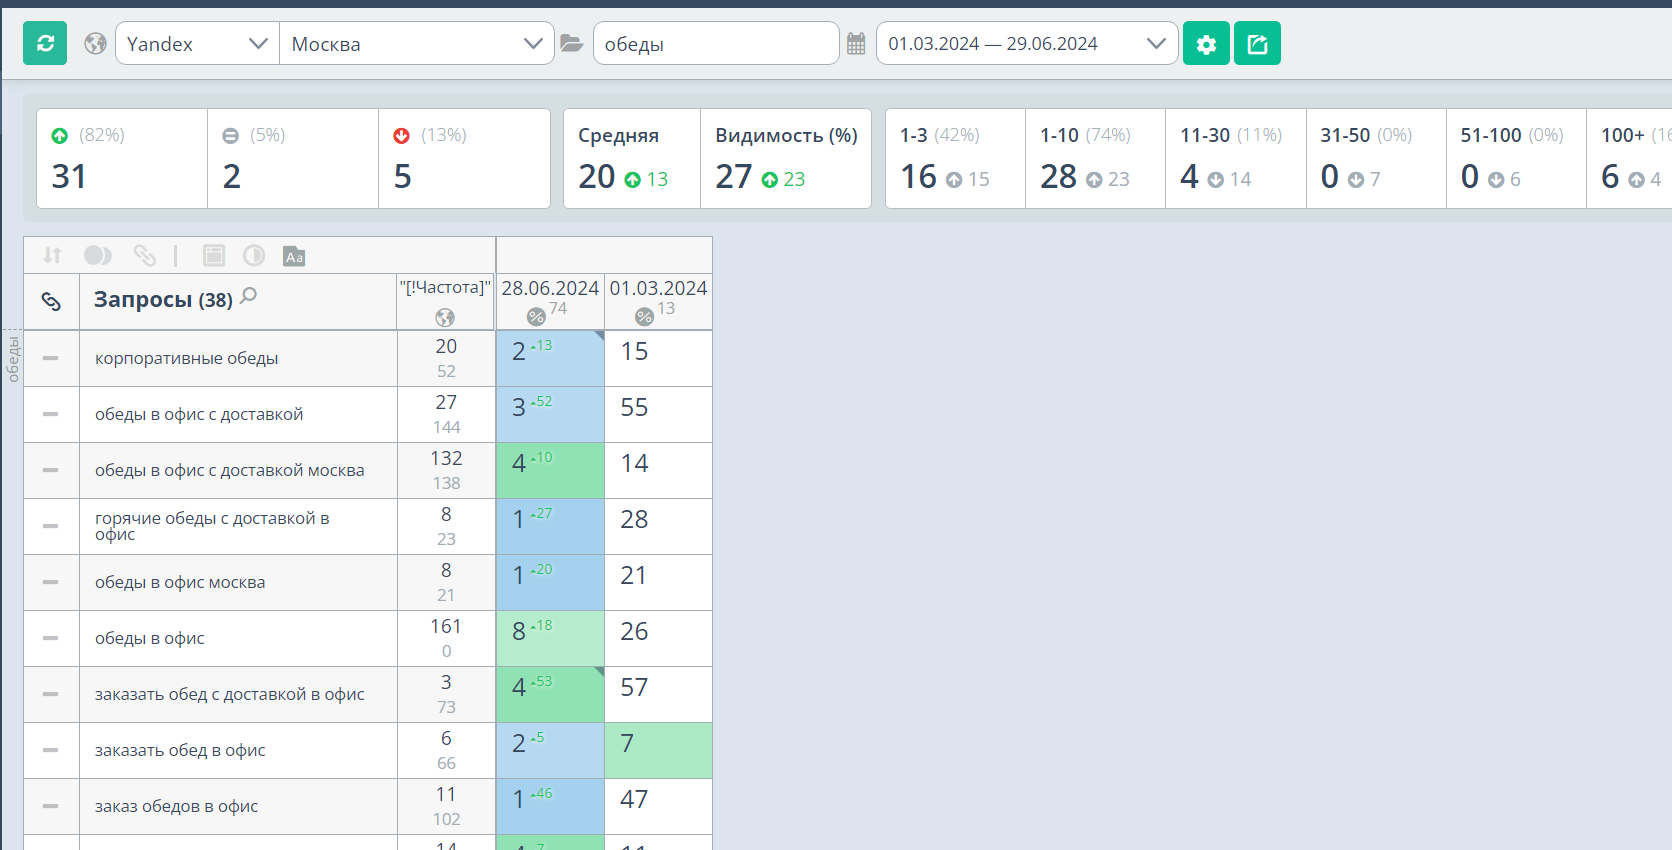This screenshot has height=850, width=1672.
Task: Toggle the dash marker for заказать обед в офис row
Action: (51, 750)
